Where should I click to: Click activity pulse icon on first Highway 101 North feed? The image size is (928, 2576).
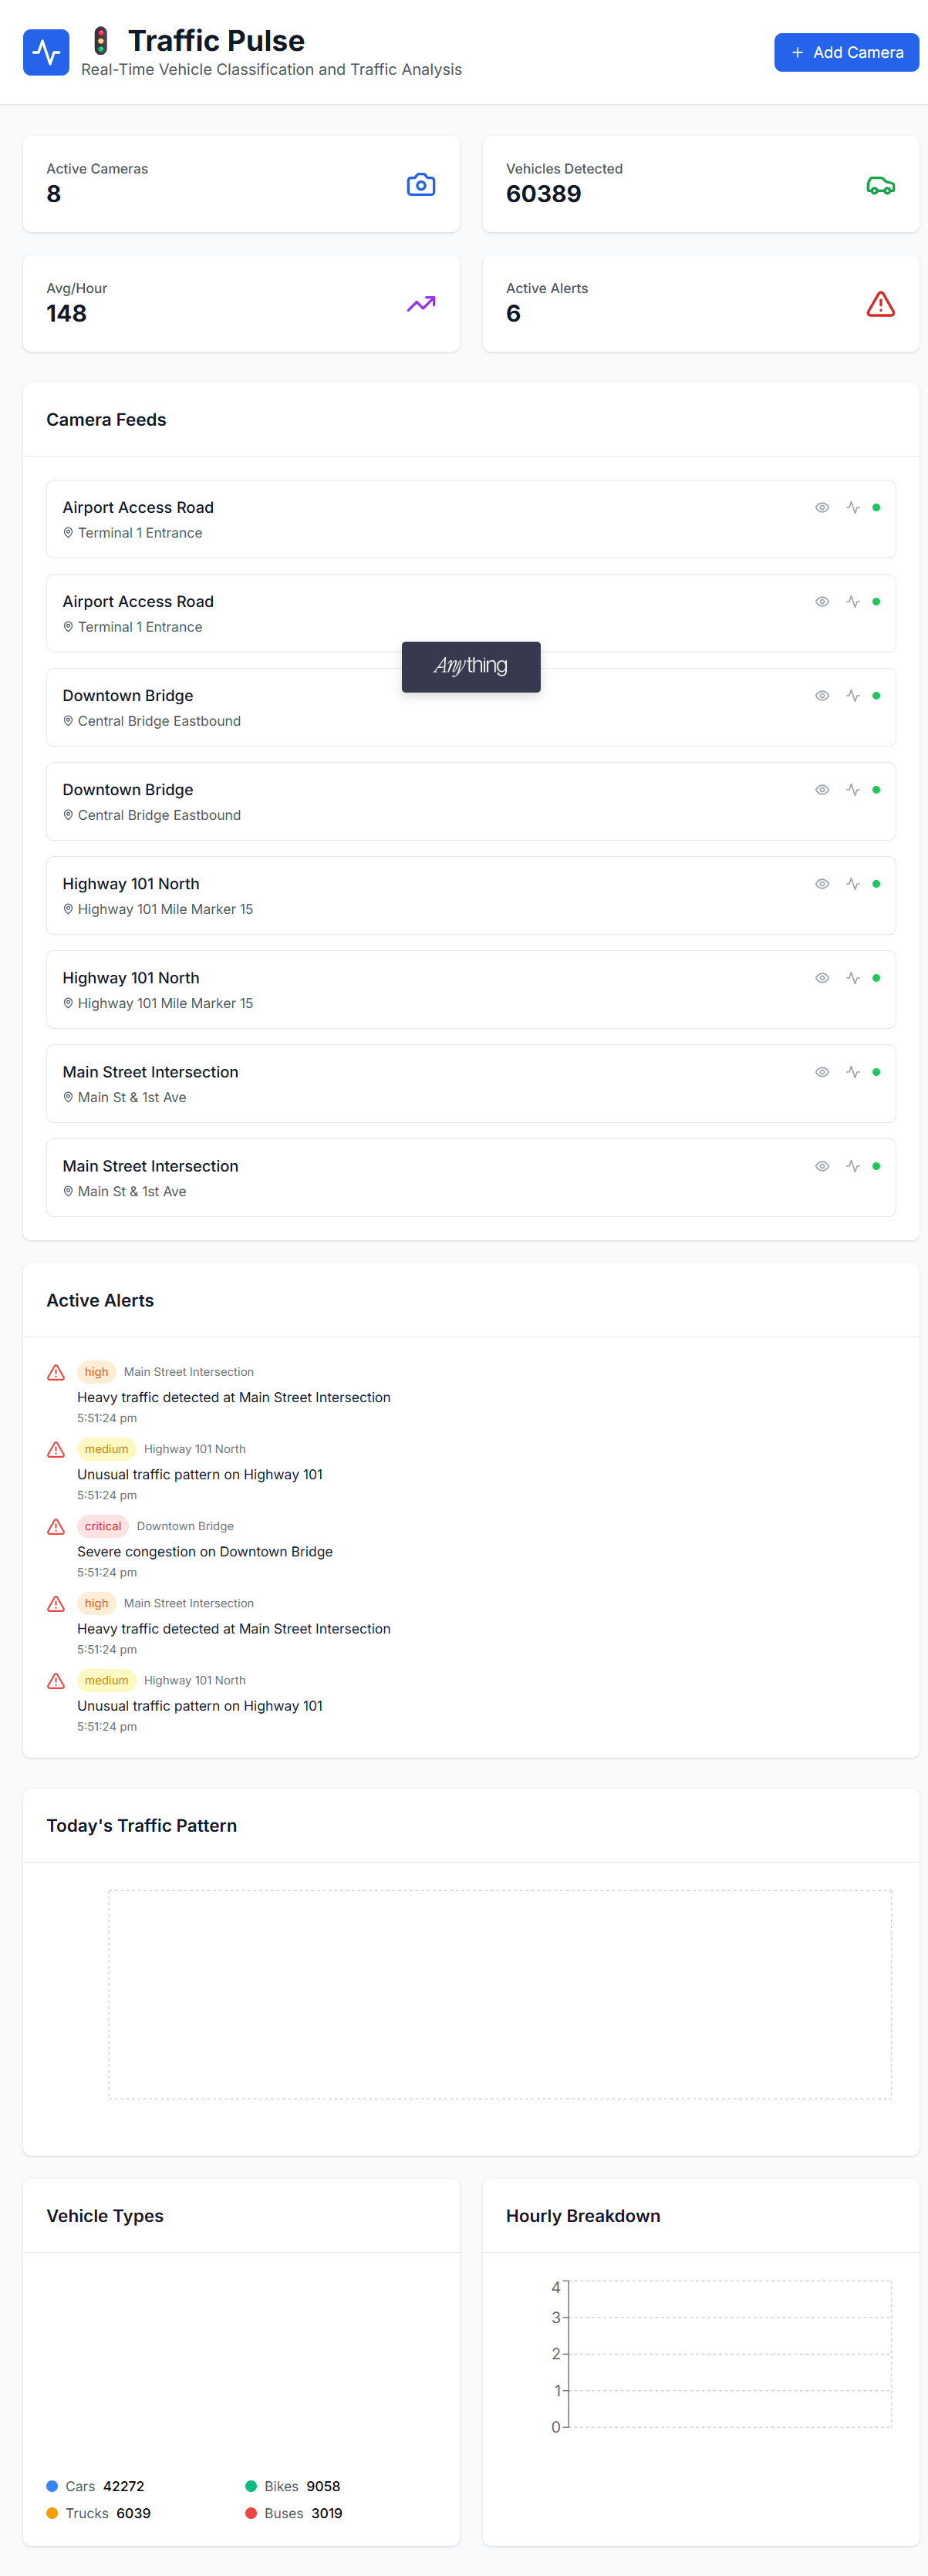coord(853,884)
